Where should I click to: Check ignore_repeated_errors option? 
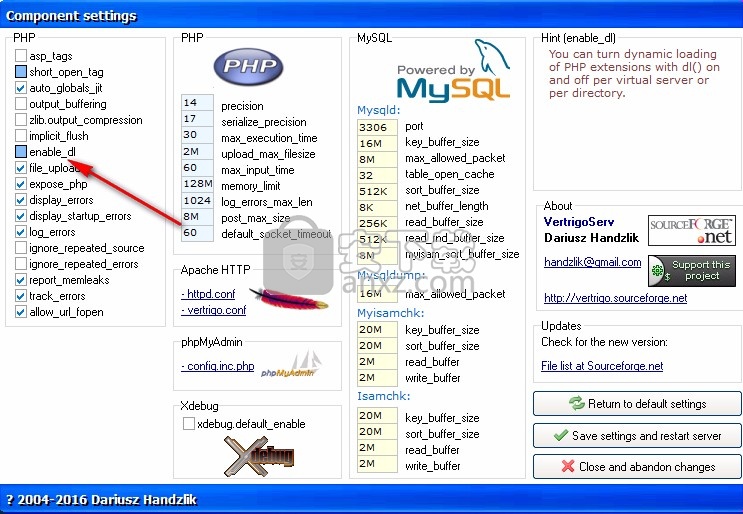point(20,264)
